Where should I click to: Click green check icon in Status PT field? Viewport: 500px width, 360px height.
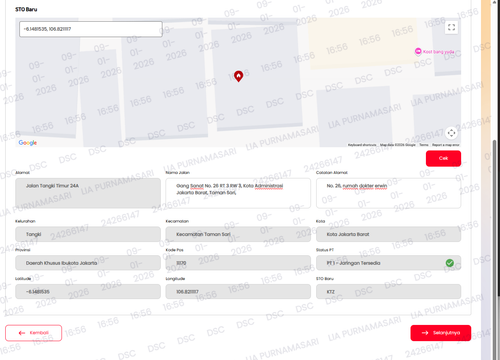point(450,263)
